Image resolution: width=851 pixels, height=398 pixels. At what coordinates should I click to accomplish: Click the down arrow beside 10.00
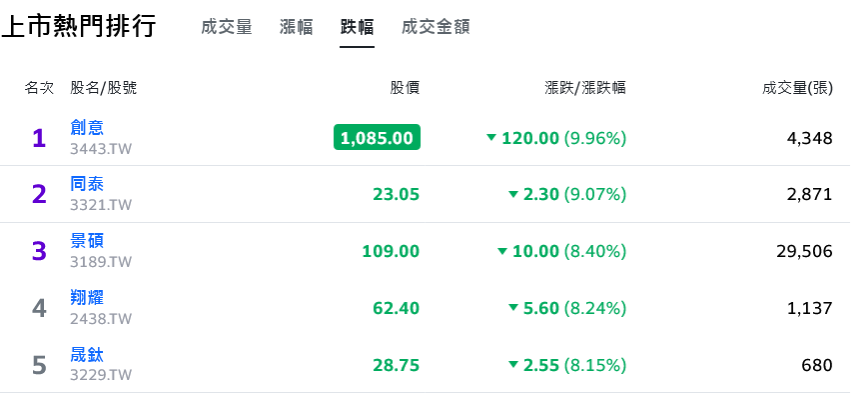click(502, 251)
